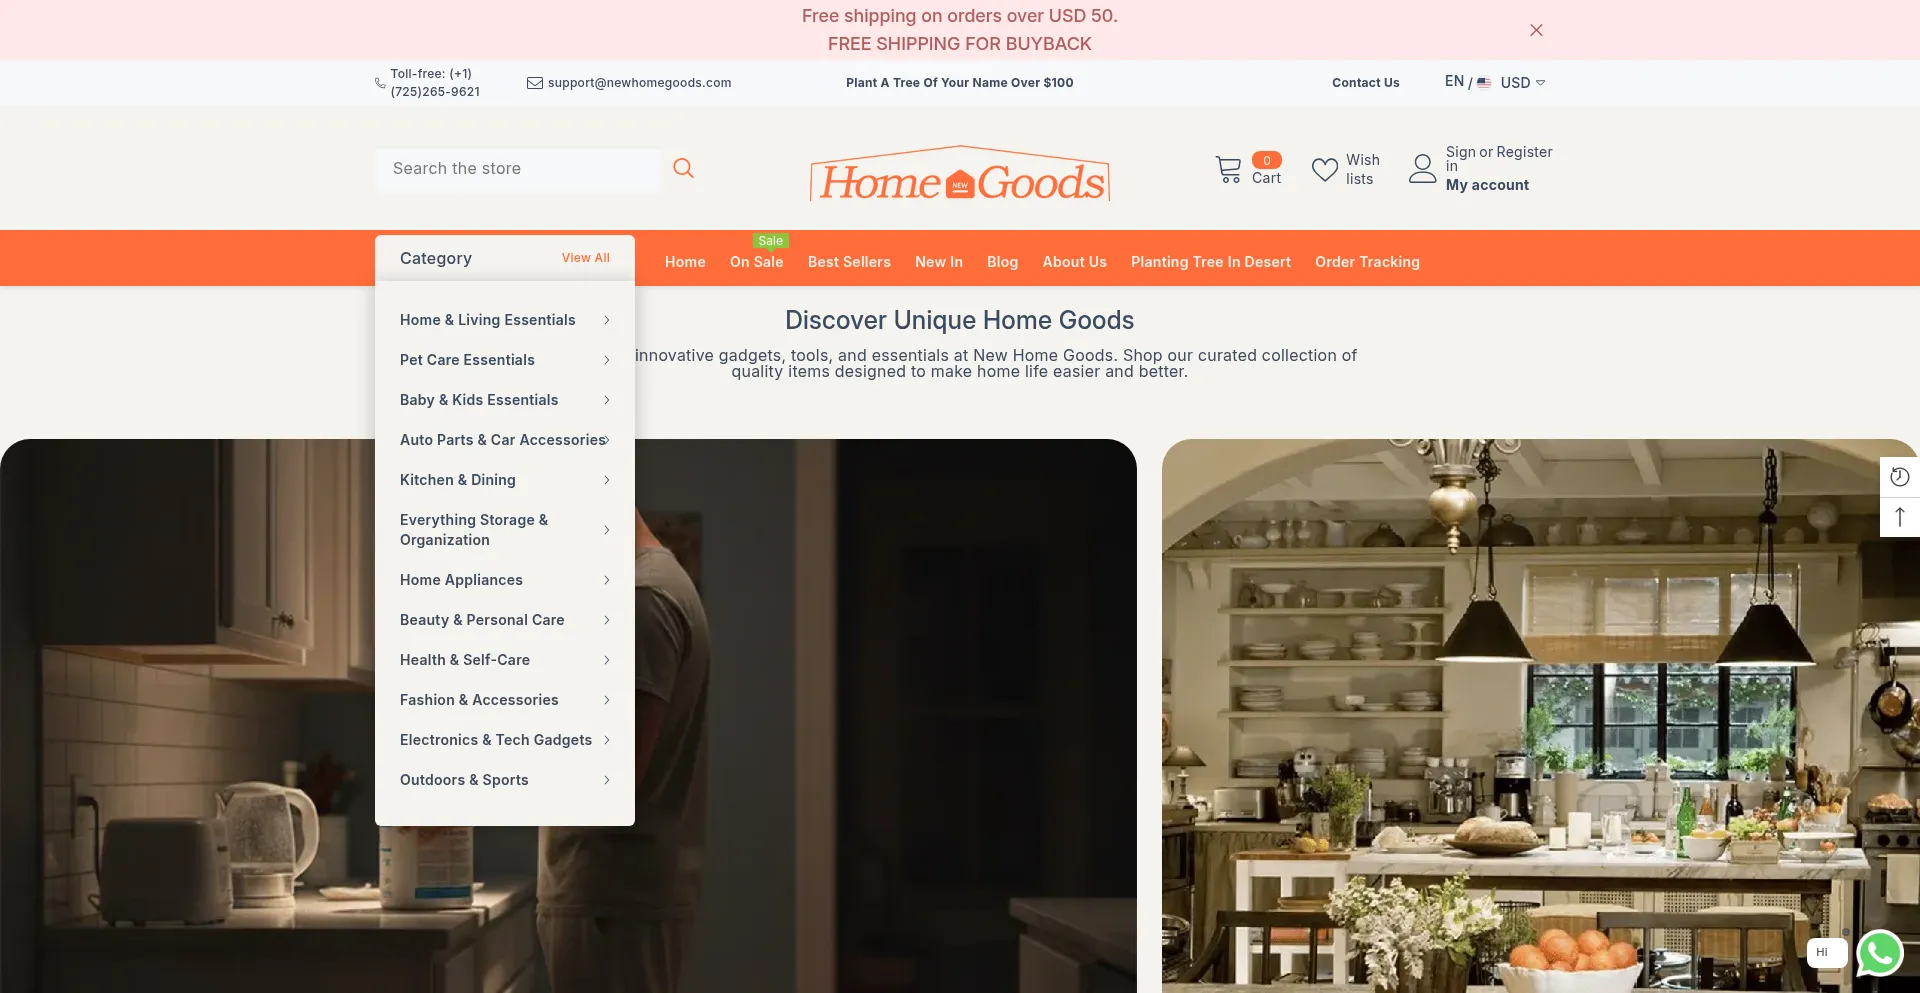This screenshot has width=1920, height=993.
Task: Open the About Us page
Action: [x=1074, y=262]
